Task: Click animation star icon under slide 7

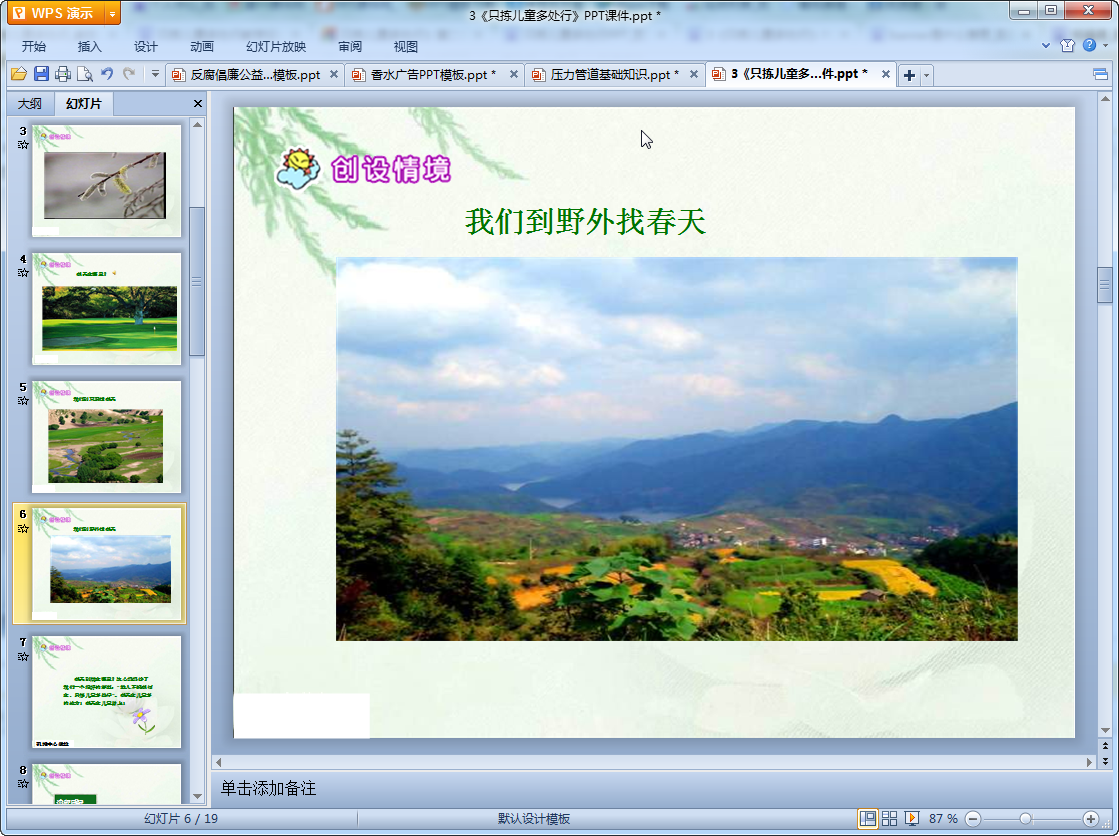Action: coord(23,656)
